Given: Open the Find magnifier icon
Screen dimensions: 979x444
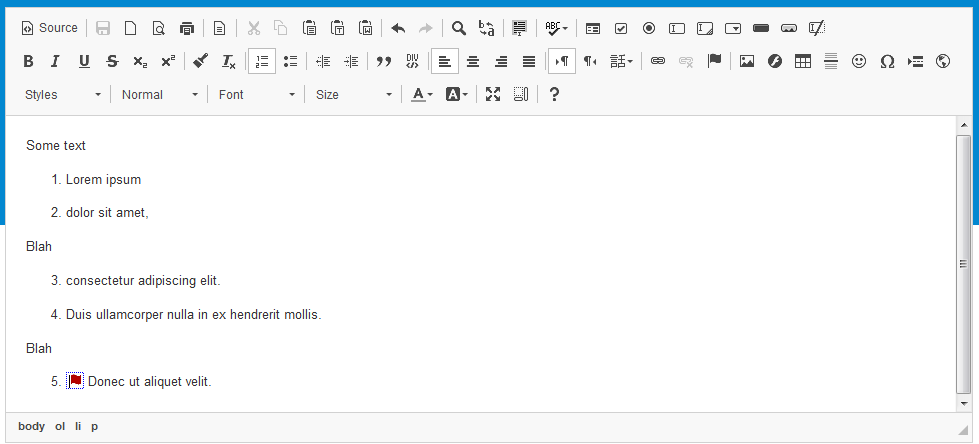Looking at the screenshot, I should tap(459, 28).
